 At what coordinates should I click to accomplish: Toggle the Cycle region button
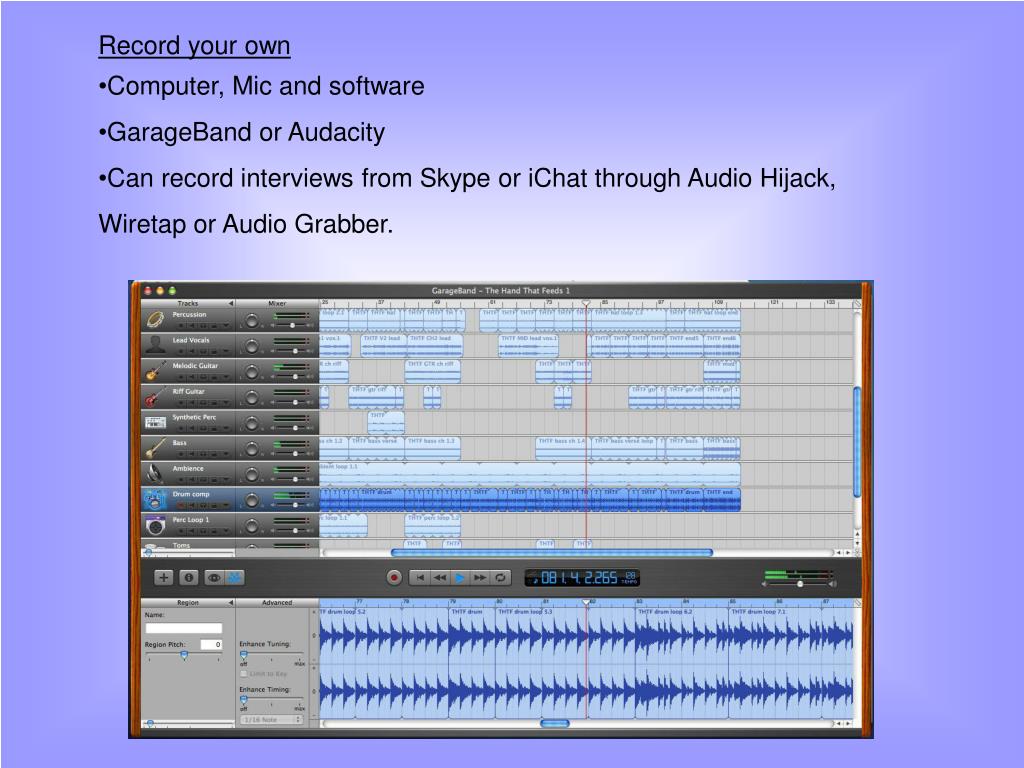click(x=500, y=577)
